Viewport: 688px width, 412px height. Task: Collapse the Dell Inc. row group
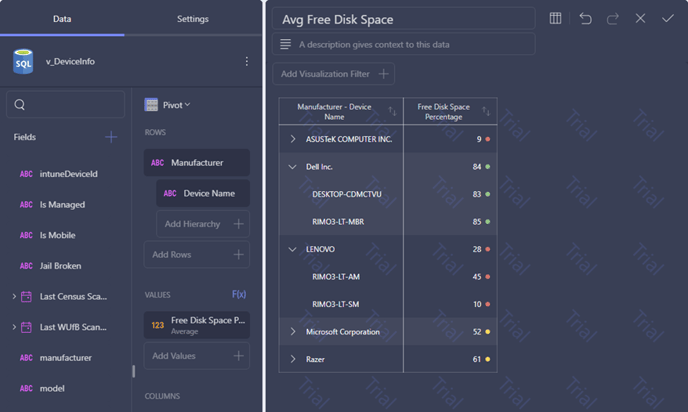[x=292, y=167]
